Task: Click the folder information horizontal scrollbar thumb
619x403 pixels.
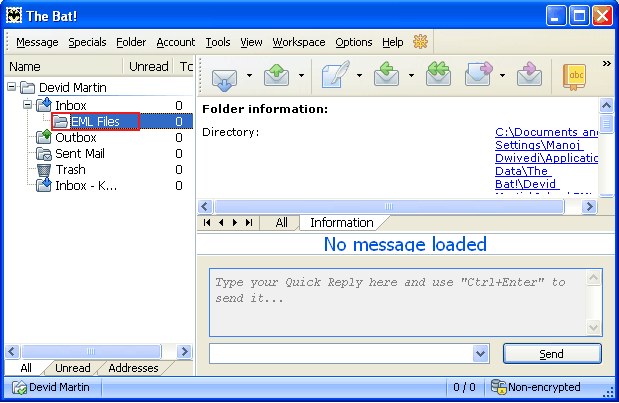Action: click(x=389, y=206)
